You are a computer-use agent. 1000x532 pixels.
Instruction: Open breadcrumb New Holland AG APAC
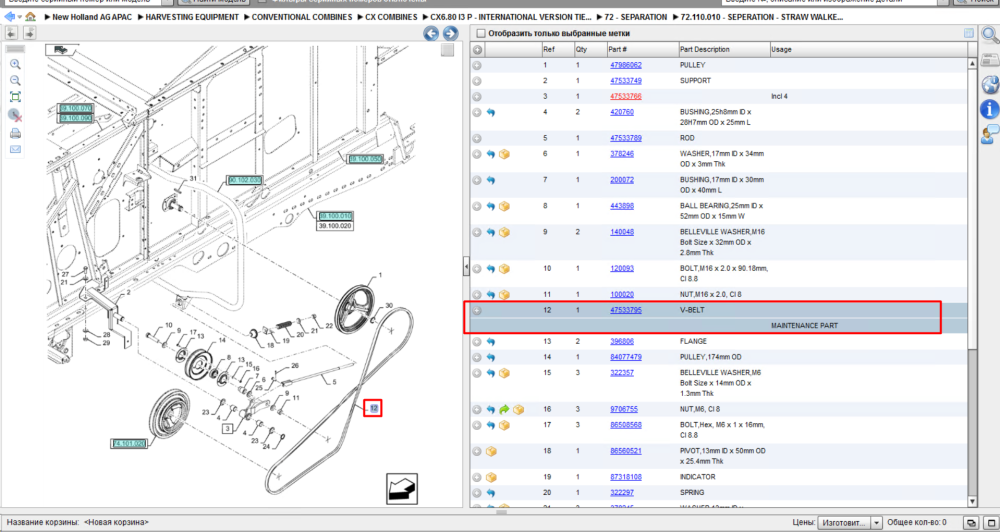[92, 17]
